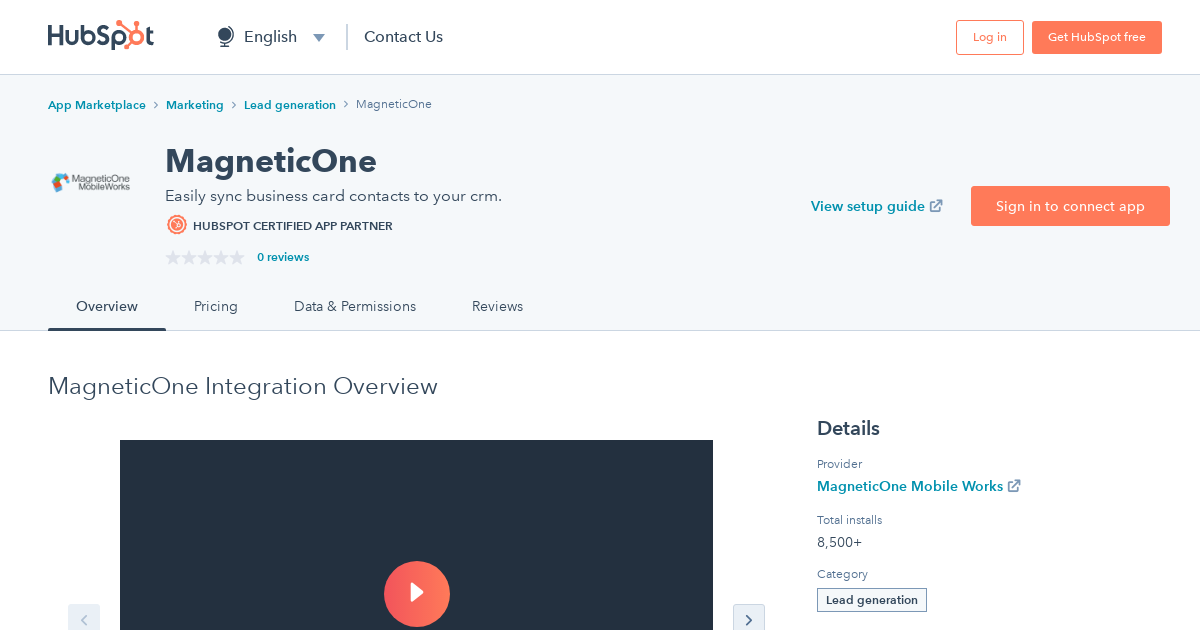Click the MagneticOne Mobile Works app logo
Screen dimensions: 1200x630
pos(91,181)
